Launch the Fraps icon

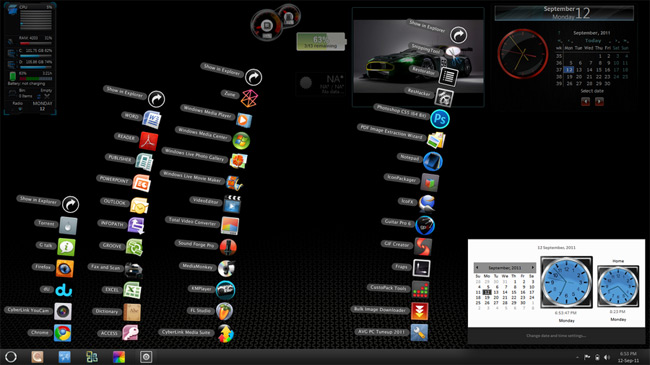pyautogui.click(x=421, y=268)
